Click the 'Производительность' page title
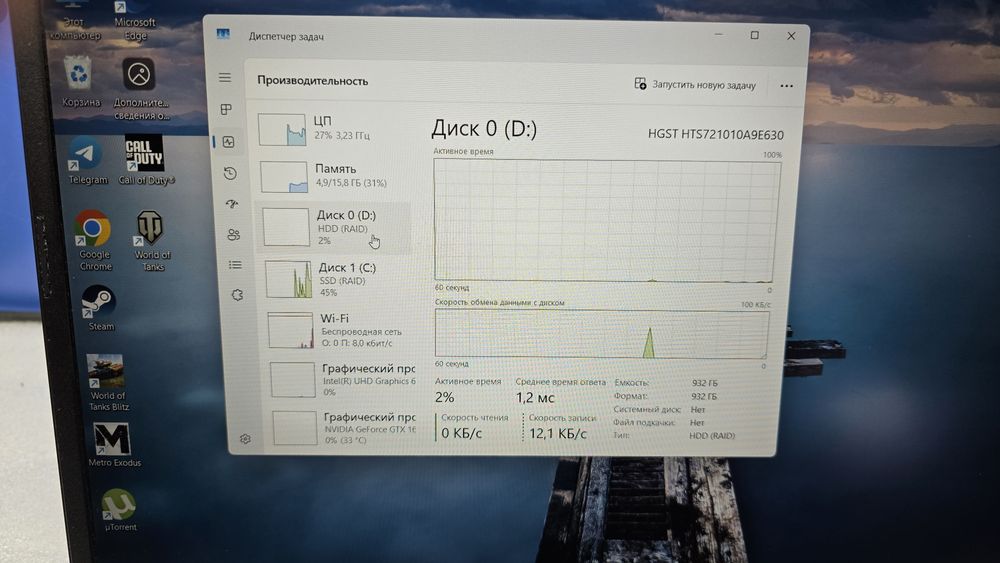The width and height of the screenshot is (1000, 563). [312, 81]
